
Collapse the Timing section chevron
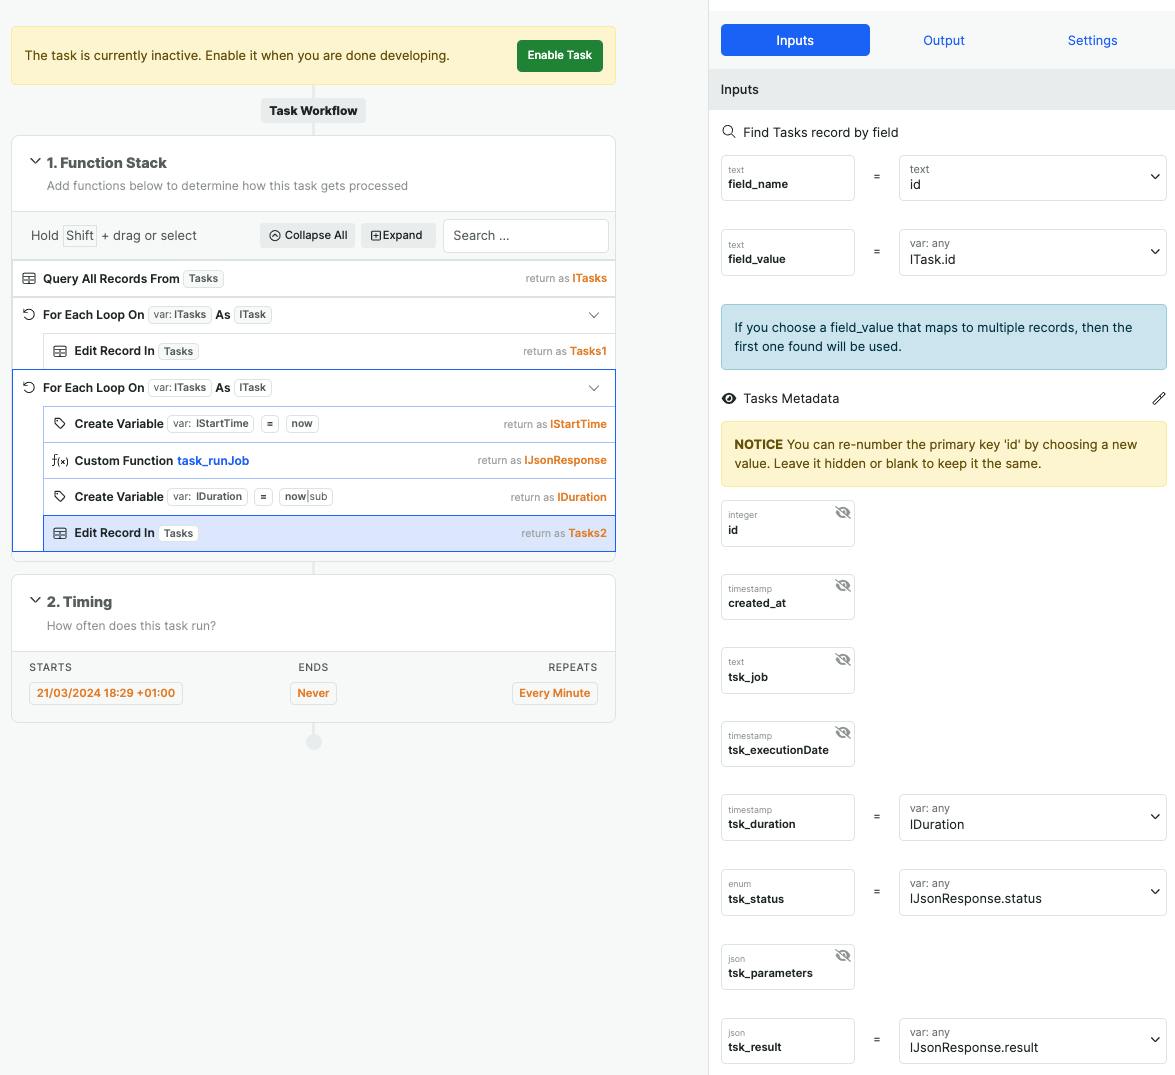pyautogui.click(x=35, y=601)
